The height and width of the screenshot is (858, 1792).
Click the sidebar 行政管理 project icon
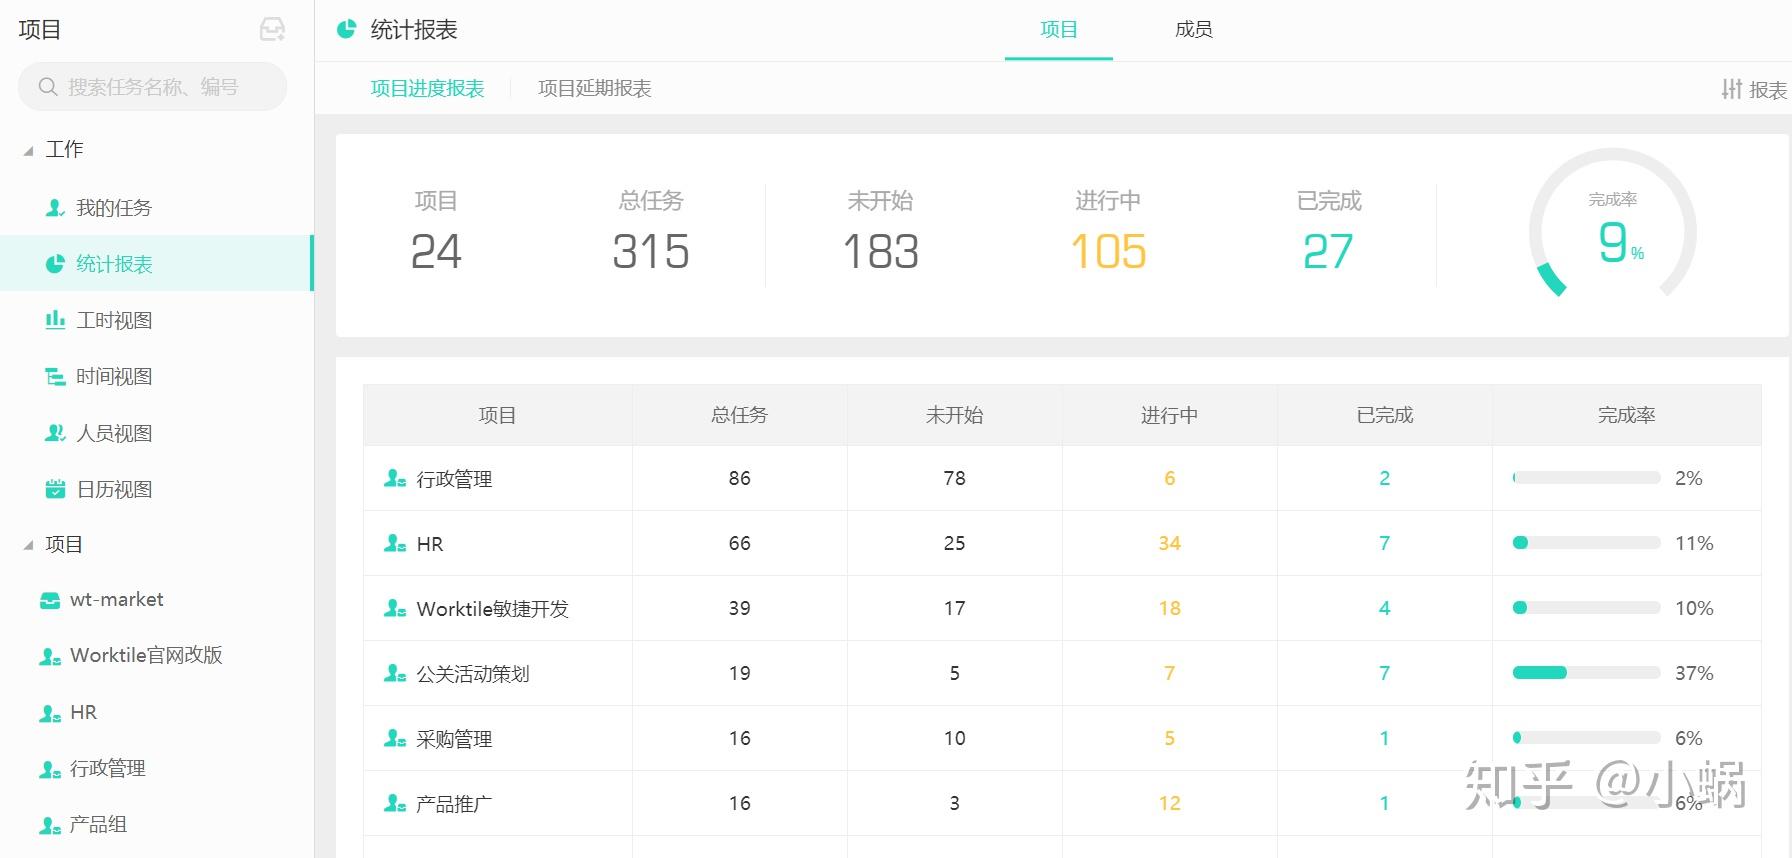coord(50,769)
